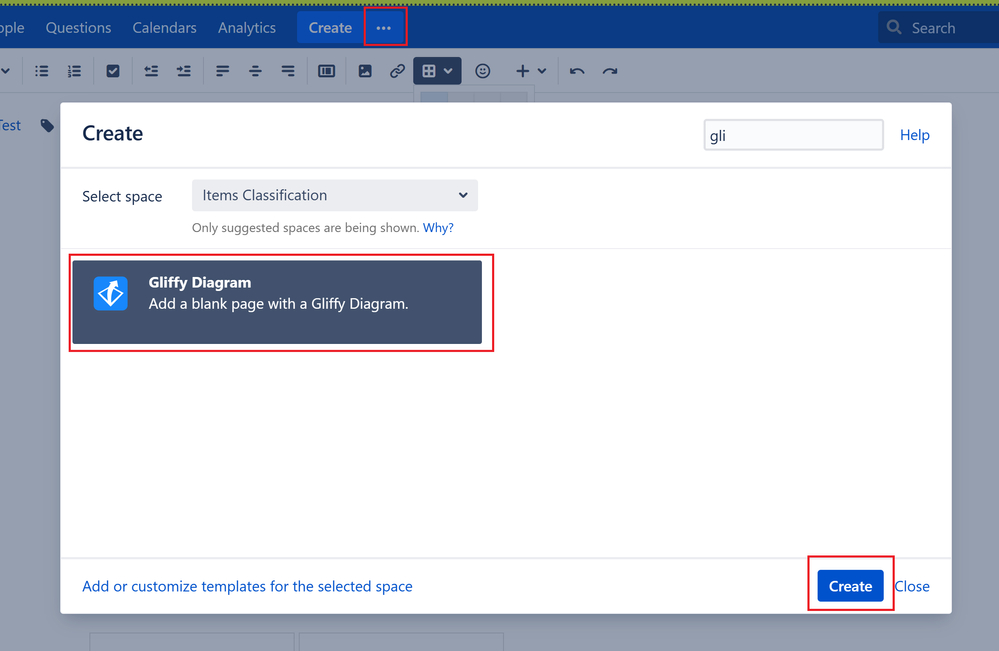This screenshot has width=999, height=651.
Task: Open the Questions menu
Action: [78, 28]
